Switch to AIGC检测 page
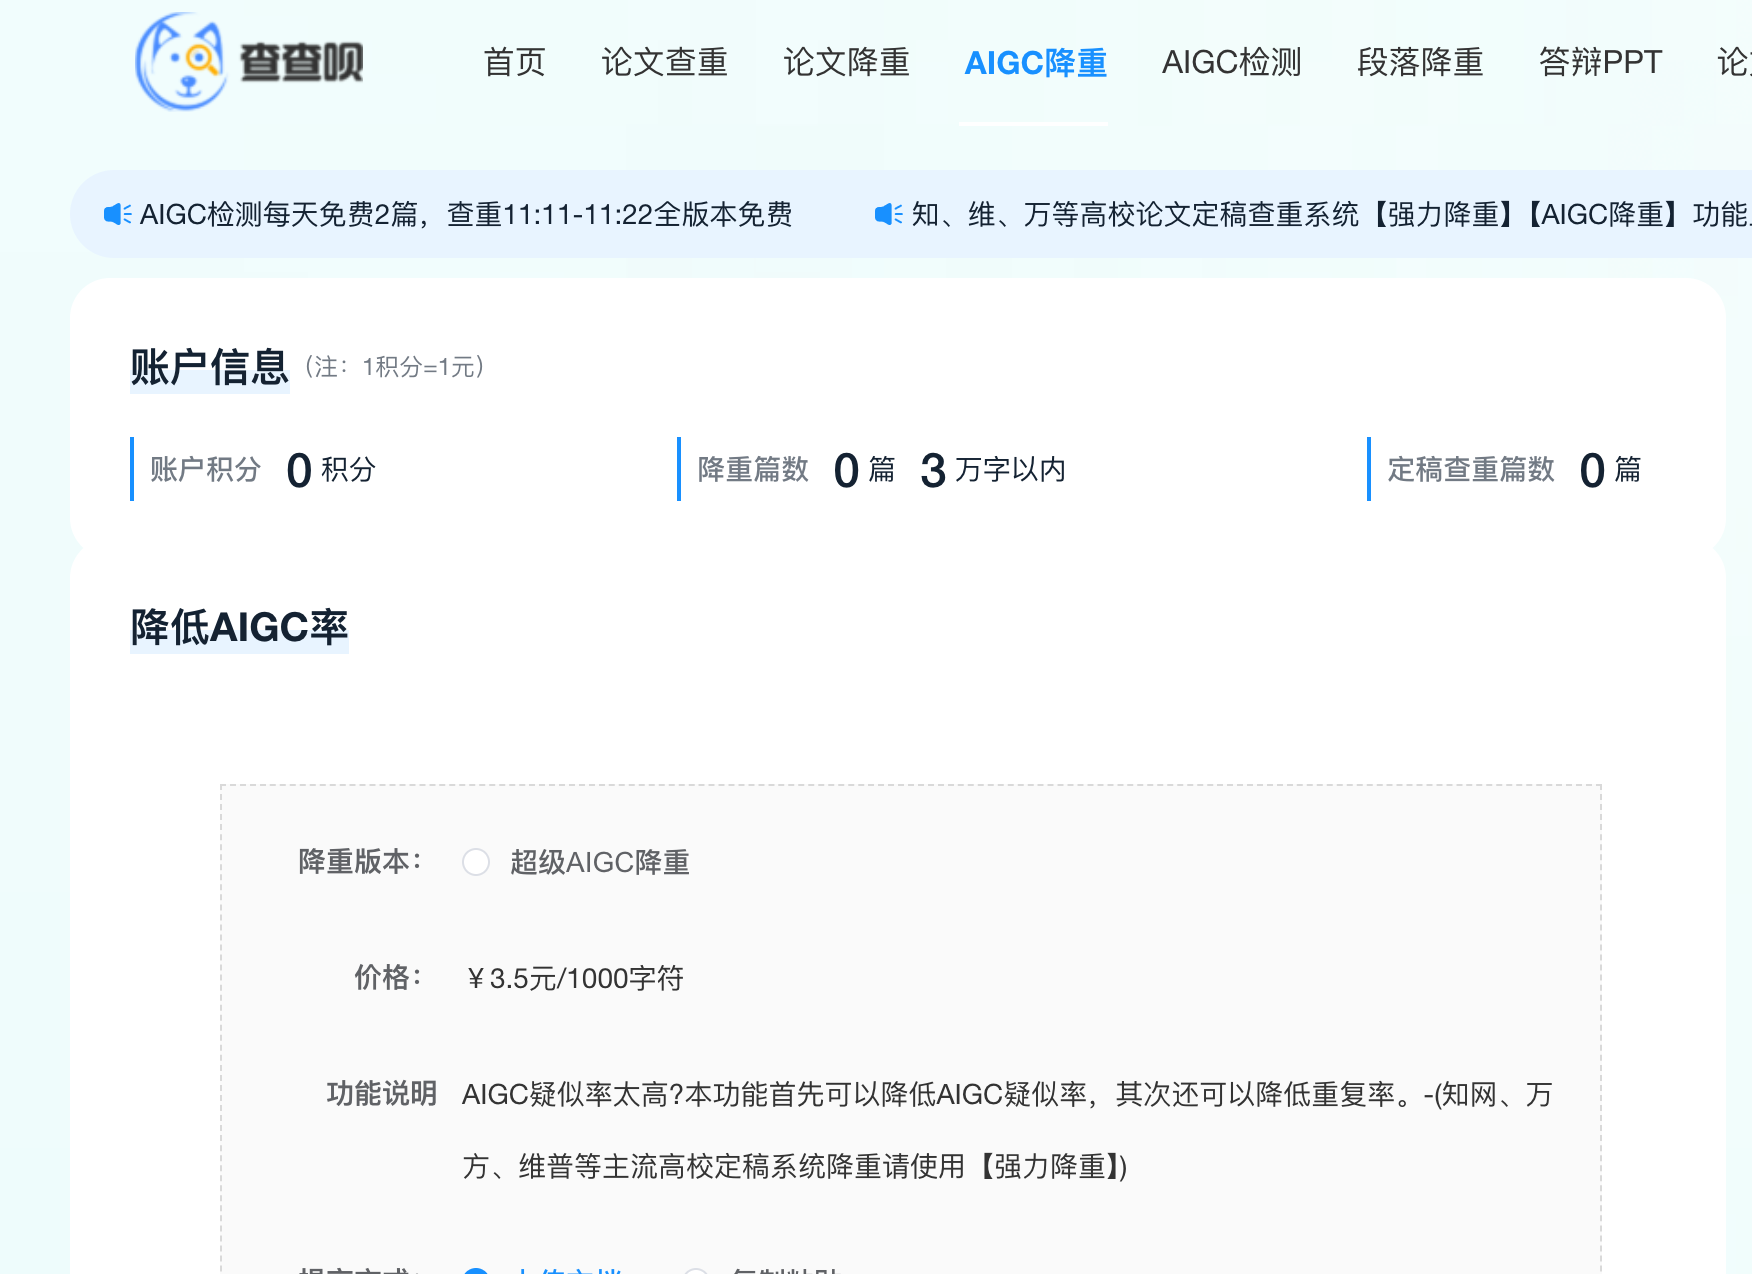The height and width of the screenshot is (1274, 1752). point(1231,62)
